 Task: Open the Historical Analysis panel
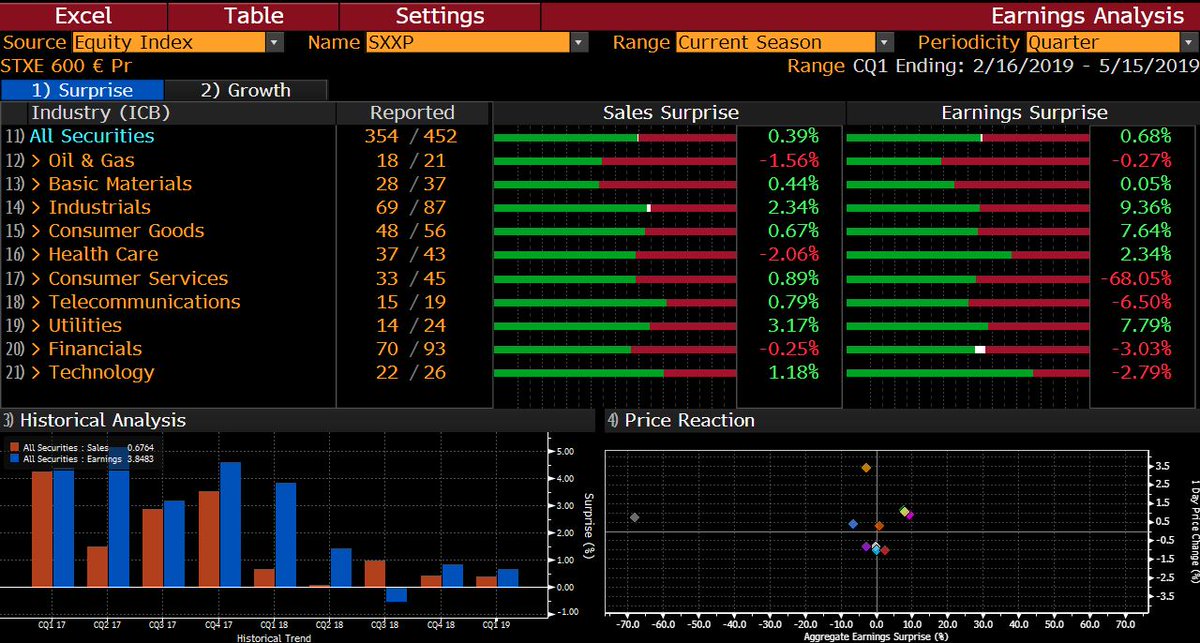click(102, 420)
